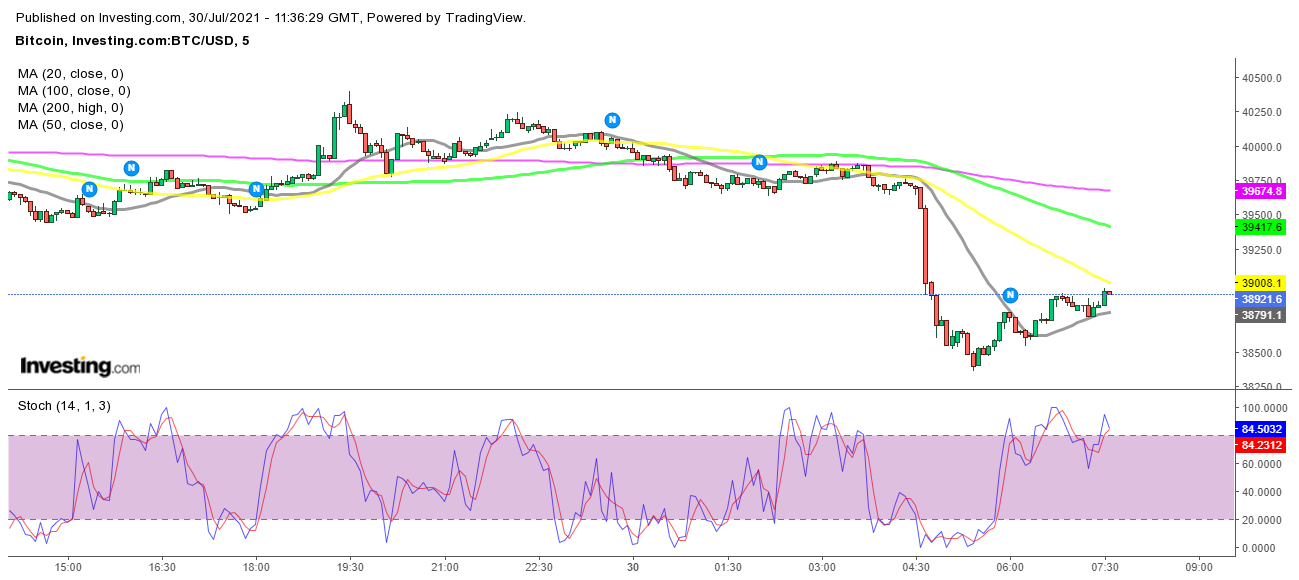Click the blue 38921.6 current price tag

click(1261, 299)
